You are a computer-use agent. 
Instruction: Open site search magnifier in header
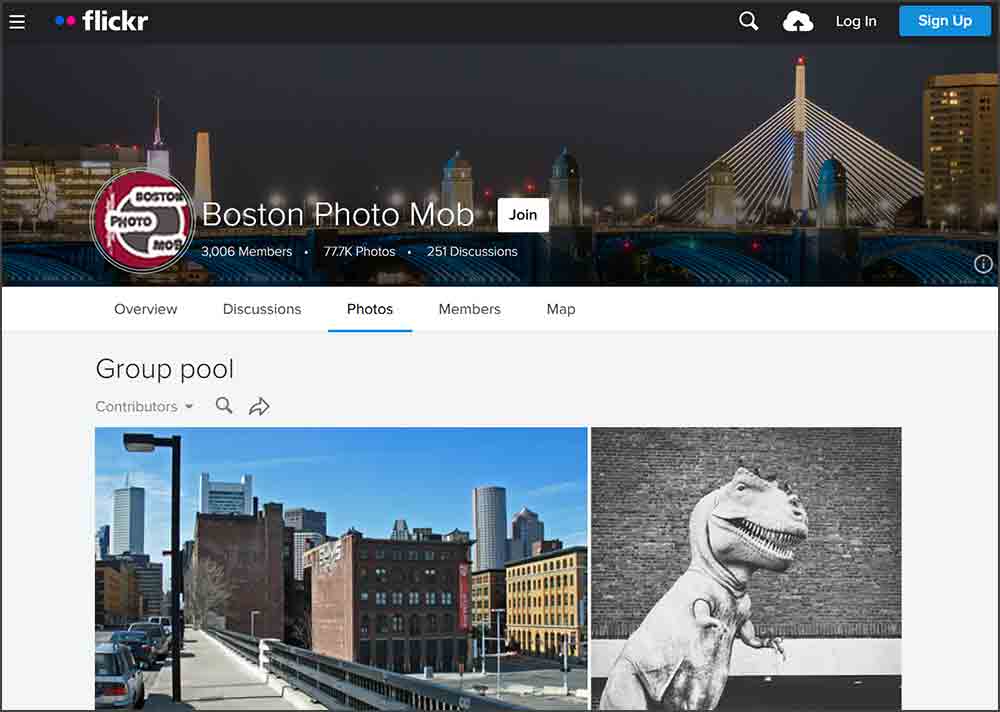(748, 21)
